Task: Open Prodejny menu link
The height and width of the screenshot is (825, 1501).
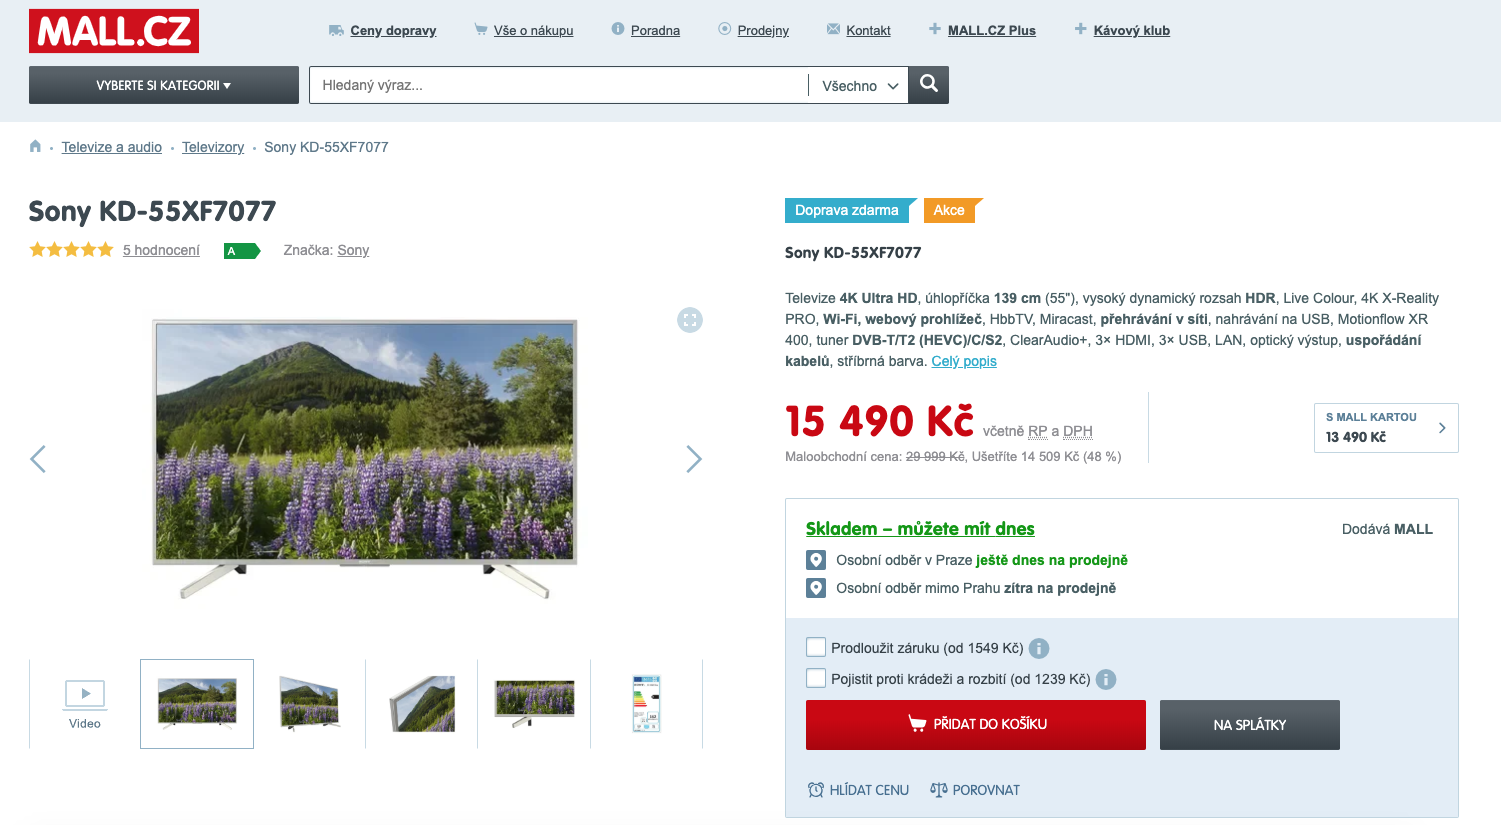Action: click(763, 30)
